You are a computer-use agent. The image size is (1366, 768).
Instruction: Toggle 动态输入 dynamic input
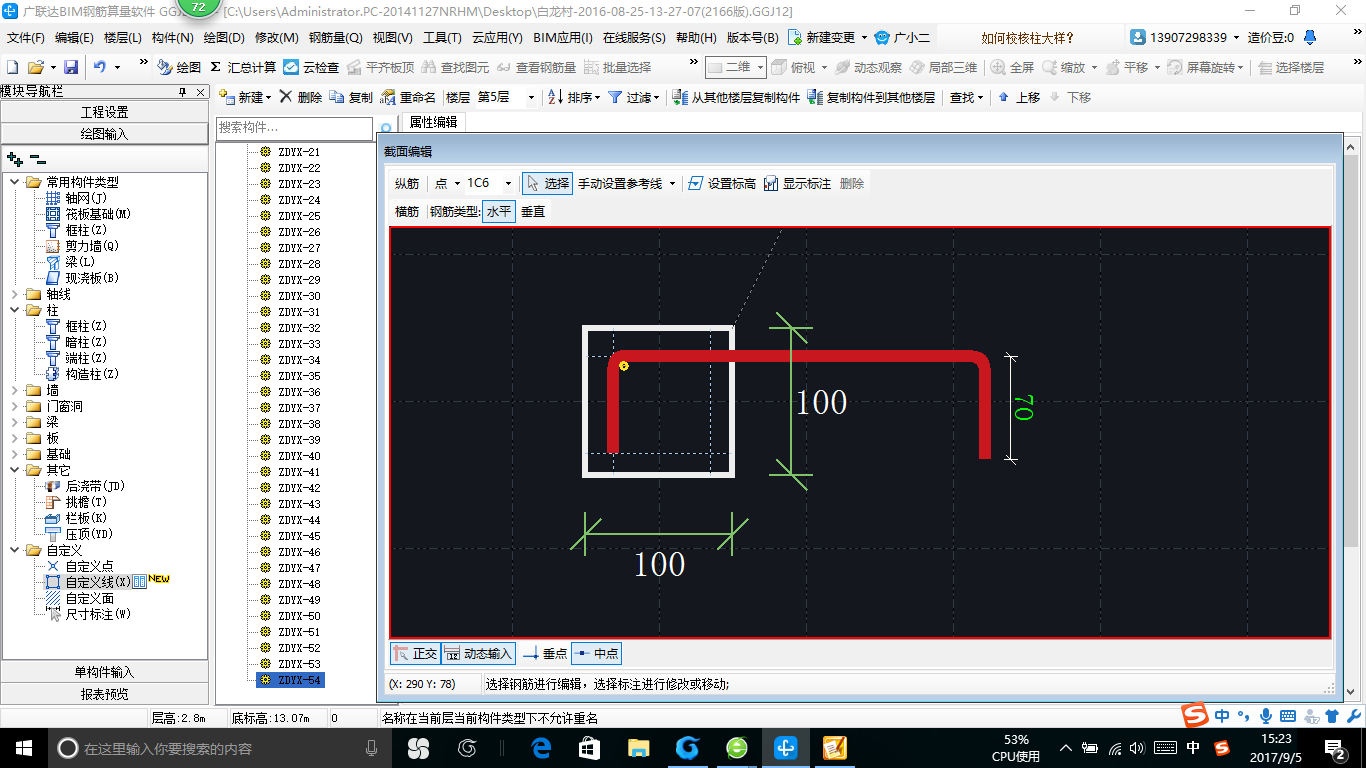coord(478,653)
